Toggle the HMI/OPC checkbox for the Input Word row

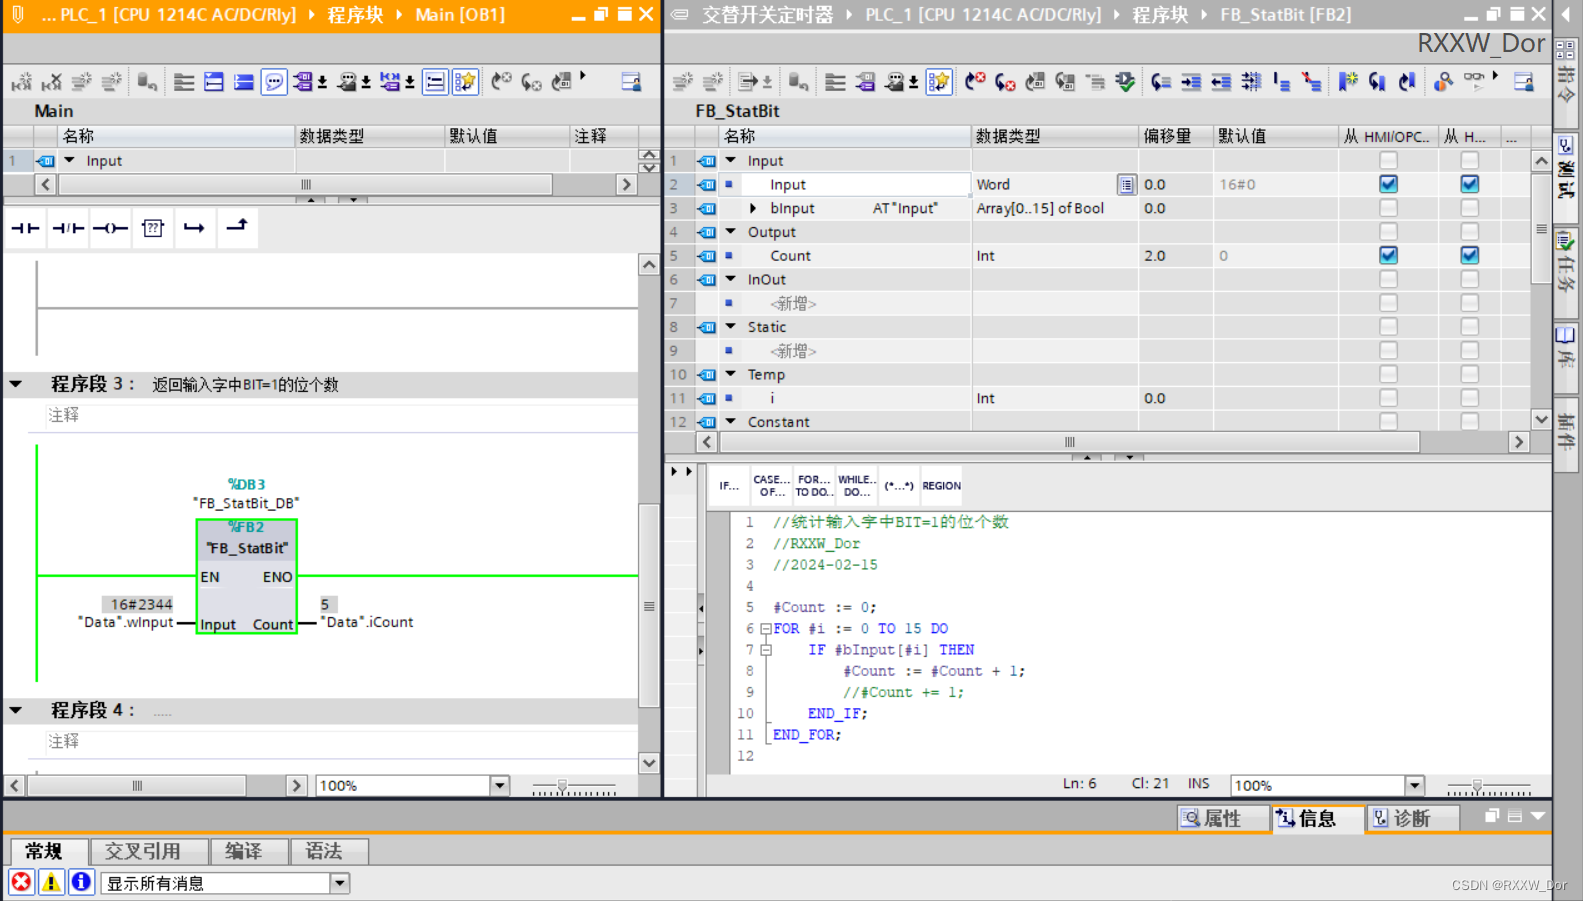pos(1388,184)
